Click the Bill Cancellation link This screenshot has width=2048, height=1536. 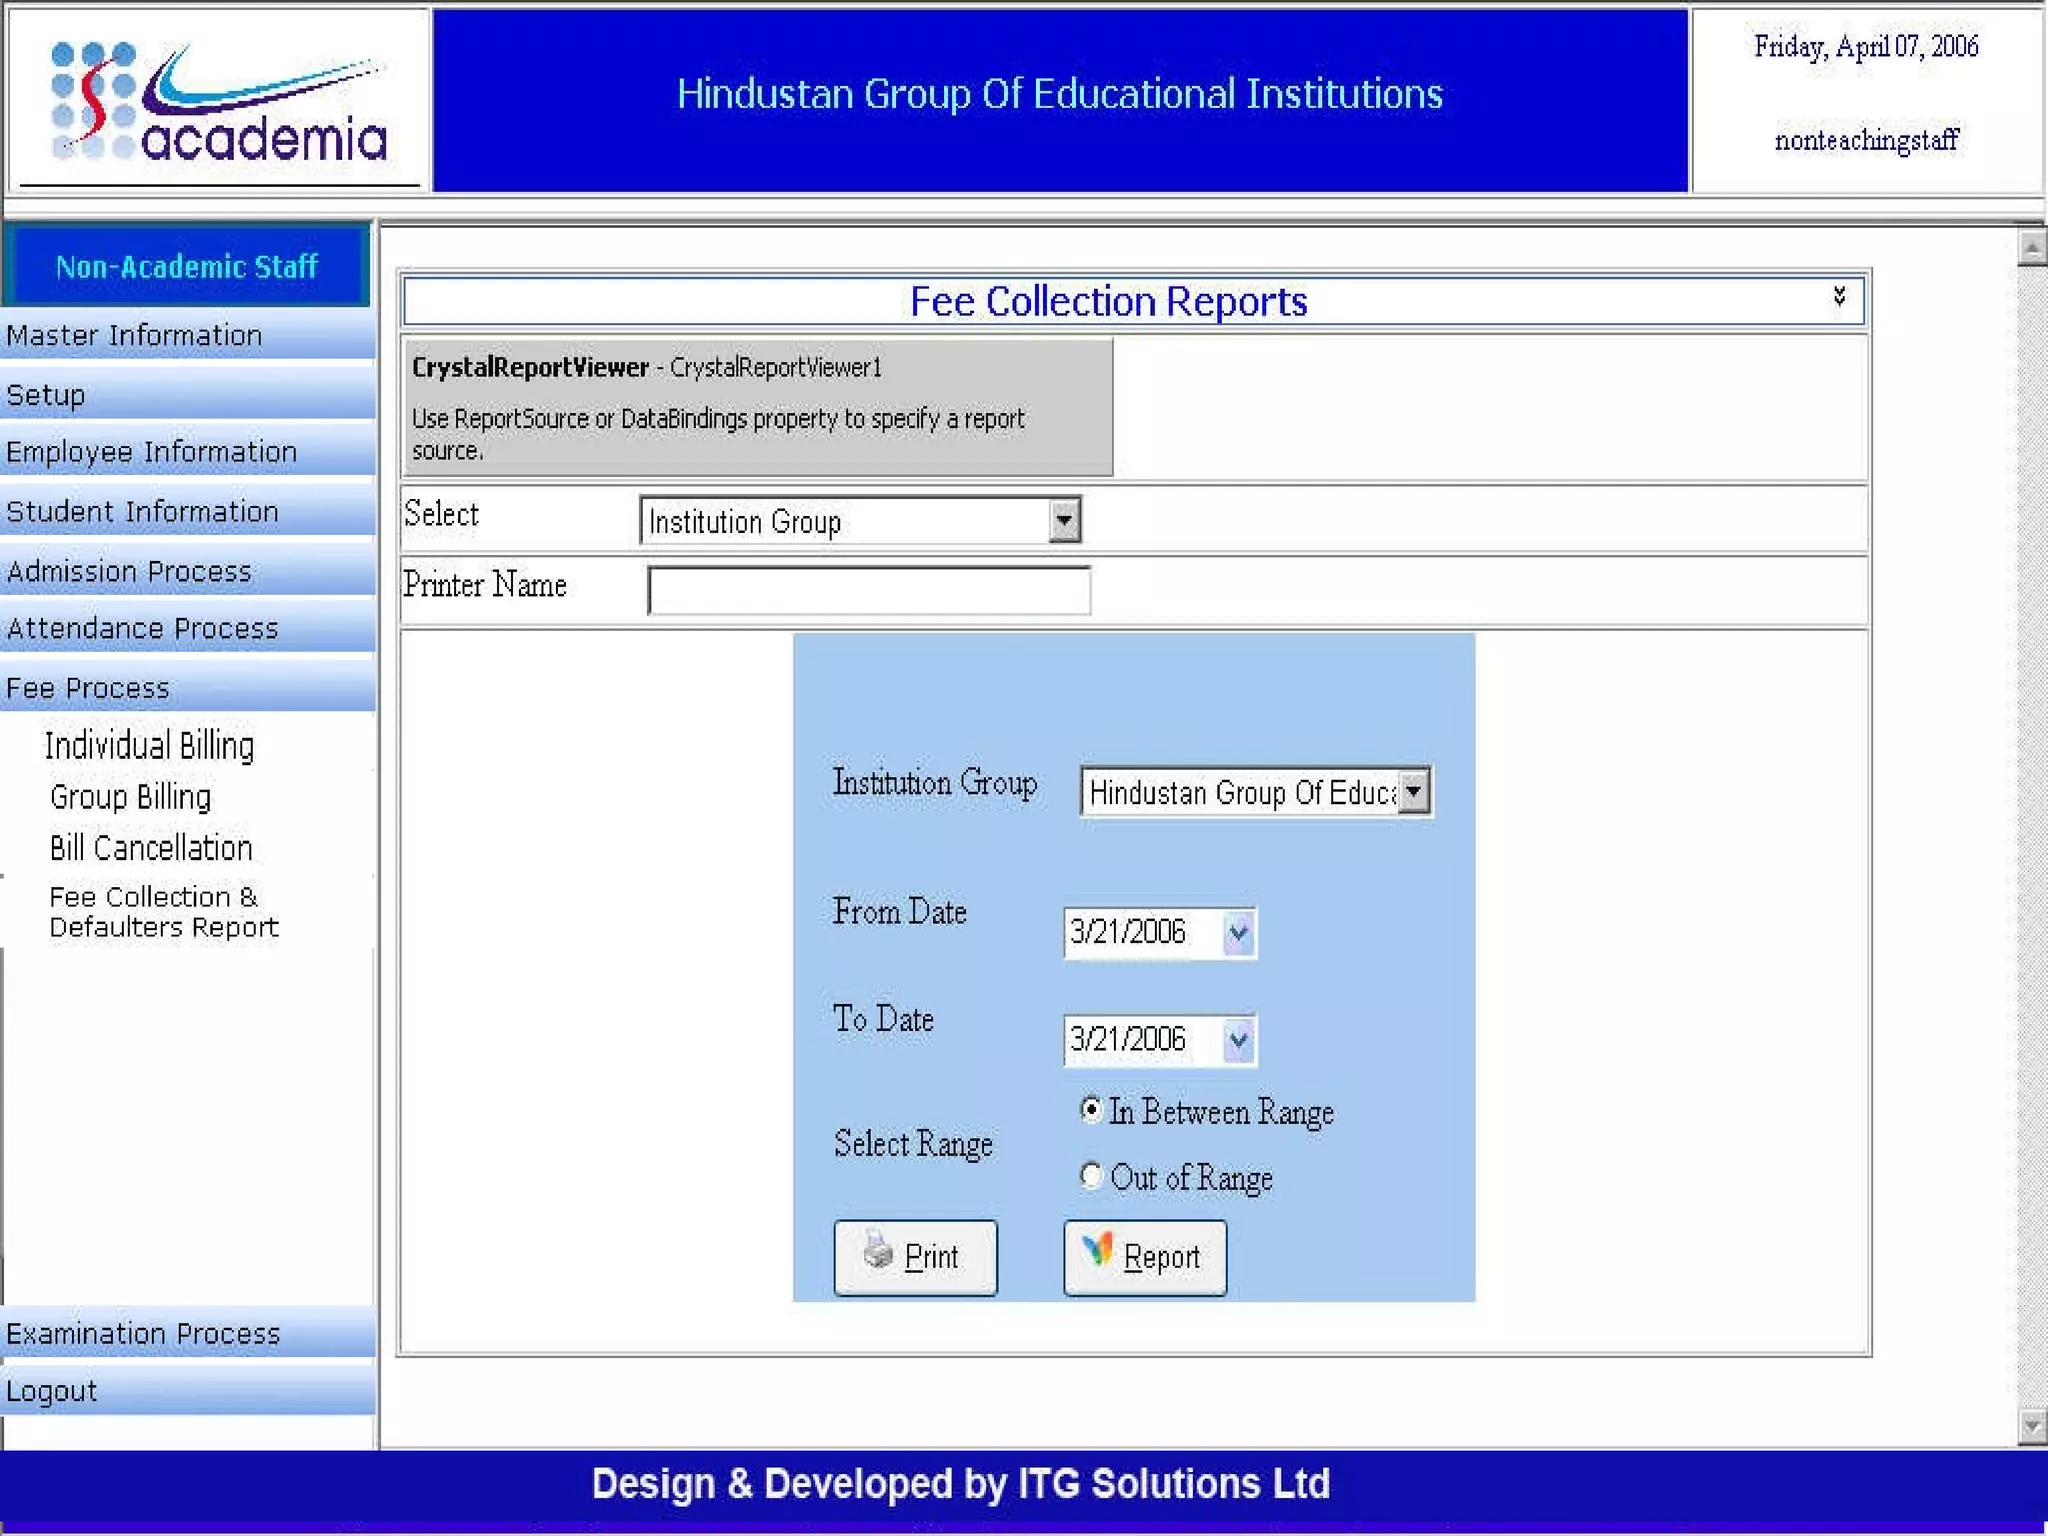click(x=151, y=848)
